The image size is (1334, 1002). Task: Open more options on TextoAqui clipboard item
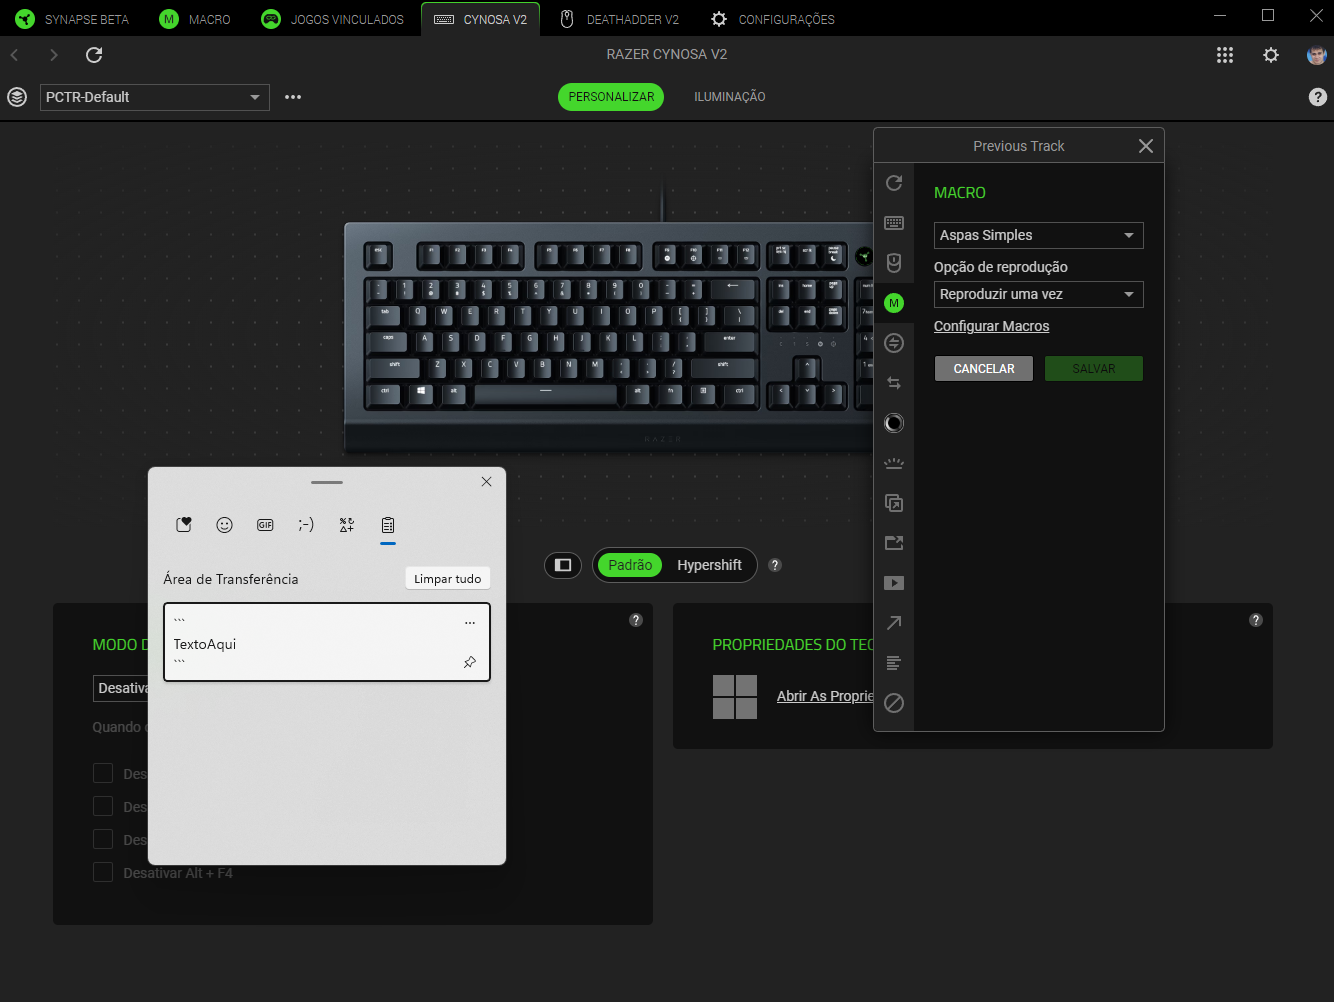(x=470, y=623)
